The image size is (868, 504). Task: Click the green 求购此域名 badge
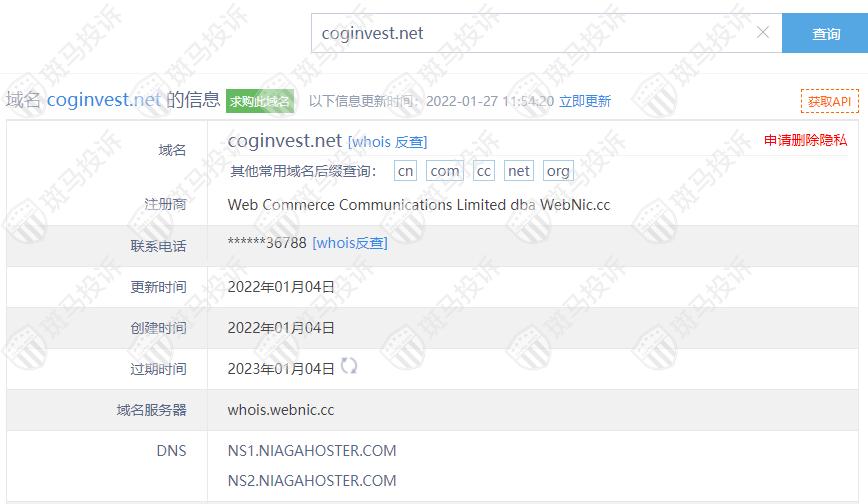(260, 101)
